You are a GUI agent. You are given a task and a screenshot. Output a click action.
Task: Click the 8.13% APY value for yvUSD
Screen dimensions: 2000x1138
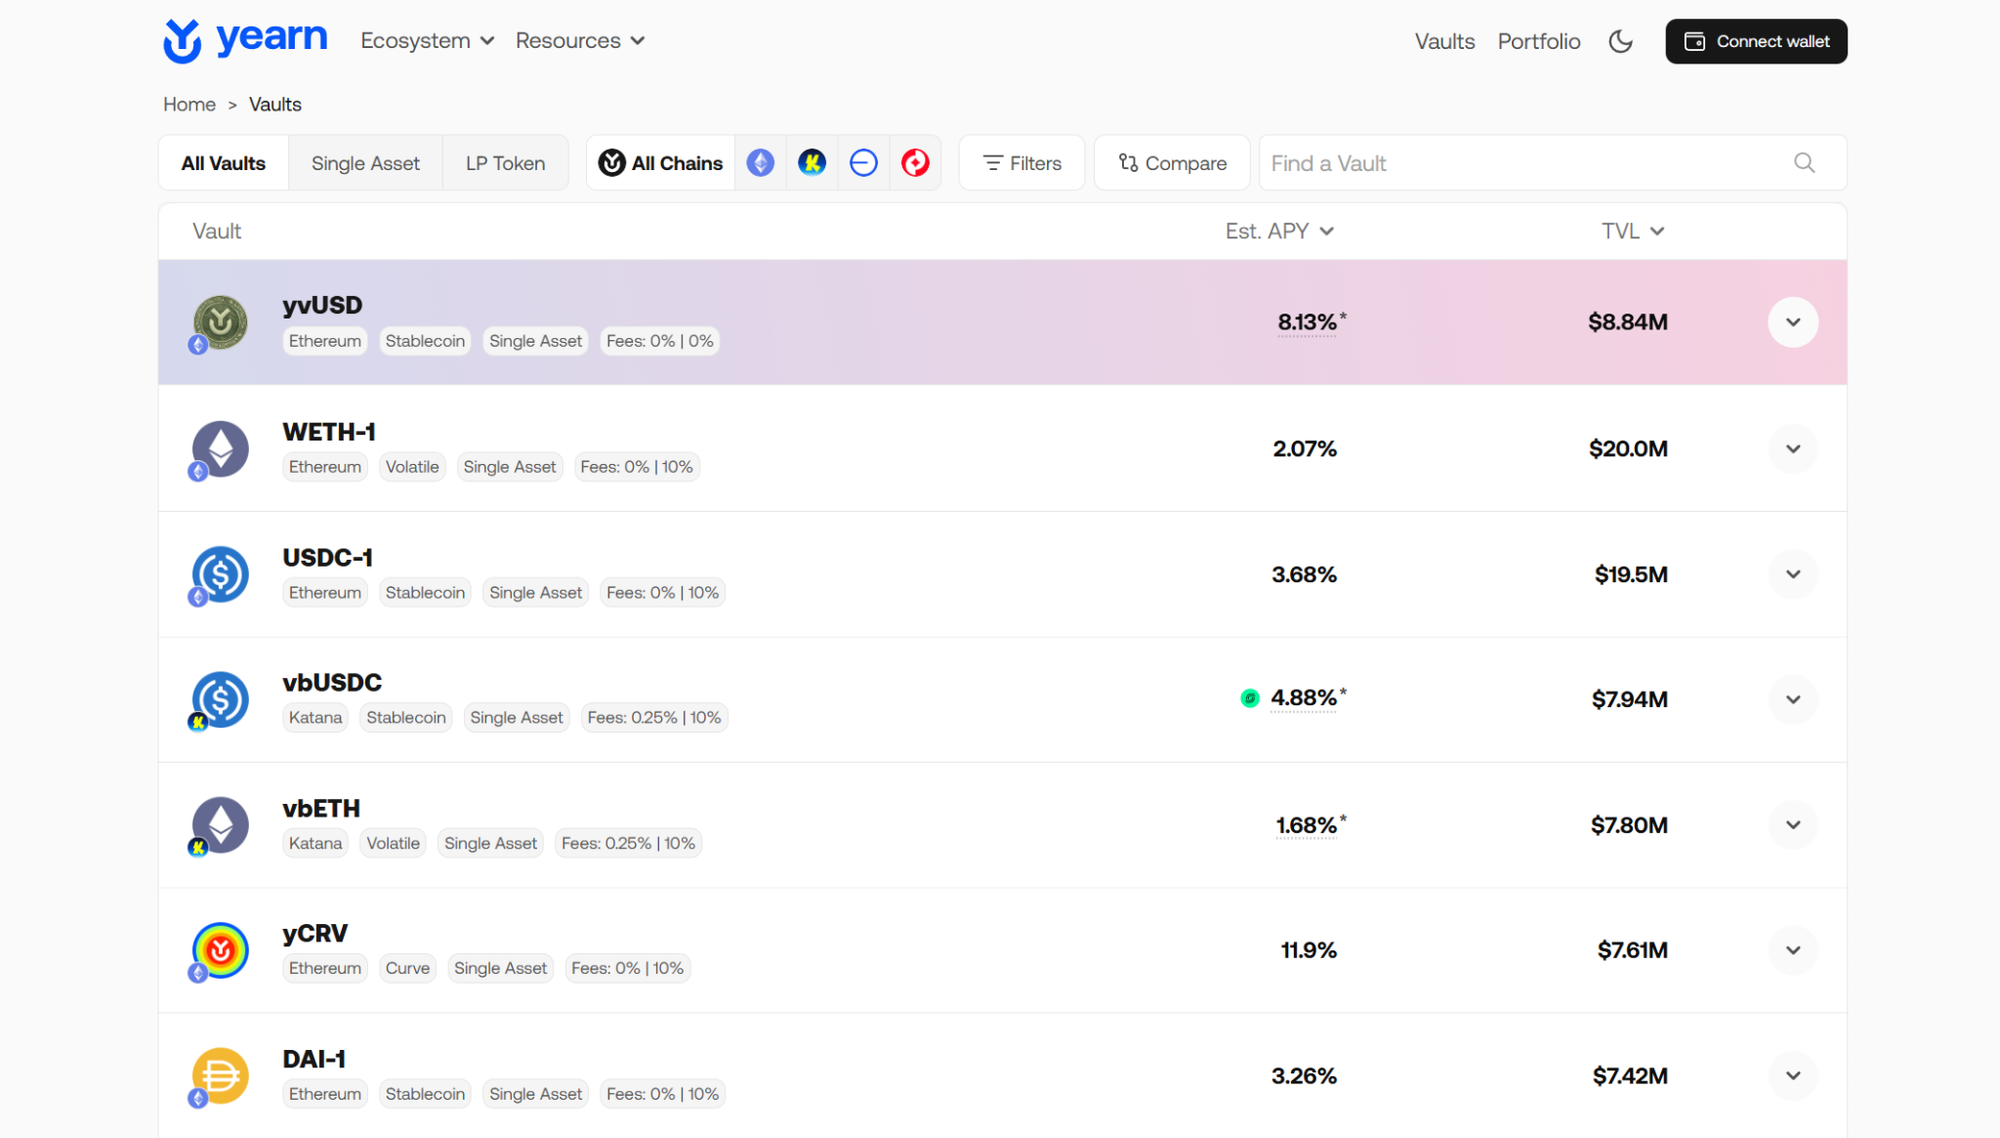pyautogui.click(x=1307, y=322)
